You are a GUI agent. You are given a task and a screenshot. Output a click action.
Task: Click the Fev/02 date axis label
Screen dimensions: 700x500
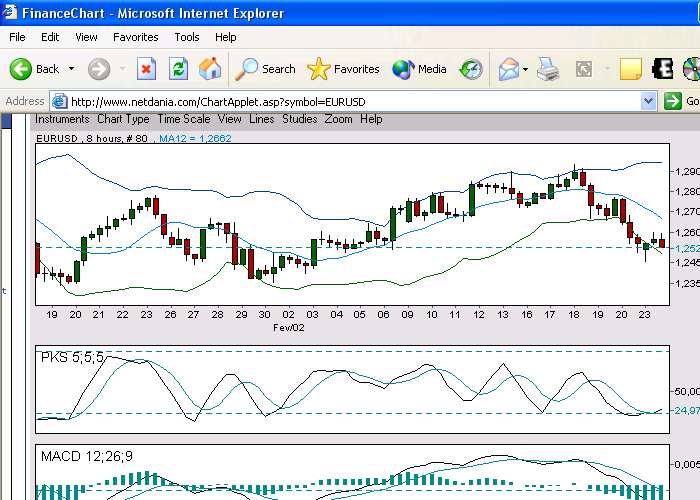pyautogui.click(x=288, y=328)
